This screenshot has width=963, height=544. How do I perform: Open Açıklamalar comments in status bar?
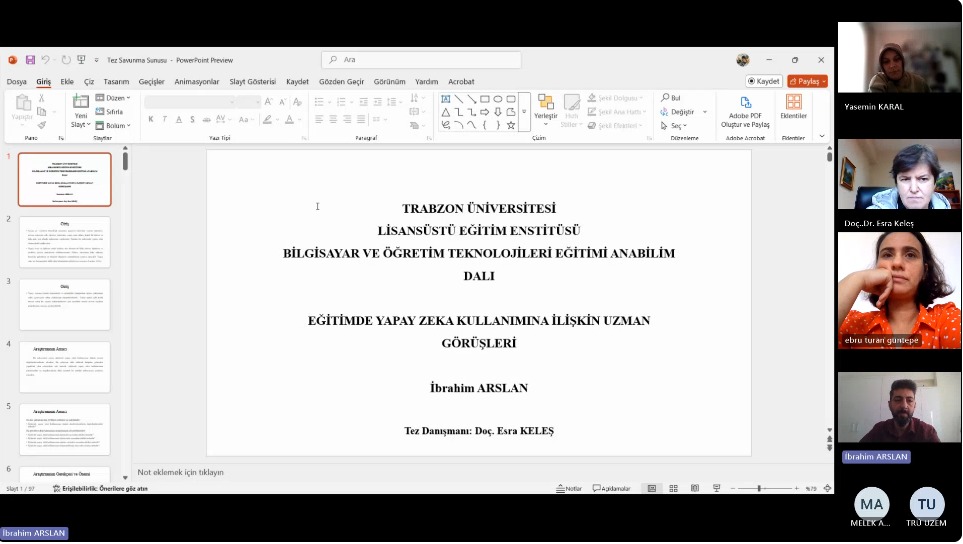click(612, 489)
